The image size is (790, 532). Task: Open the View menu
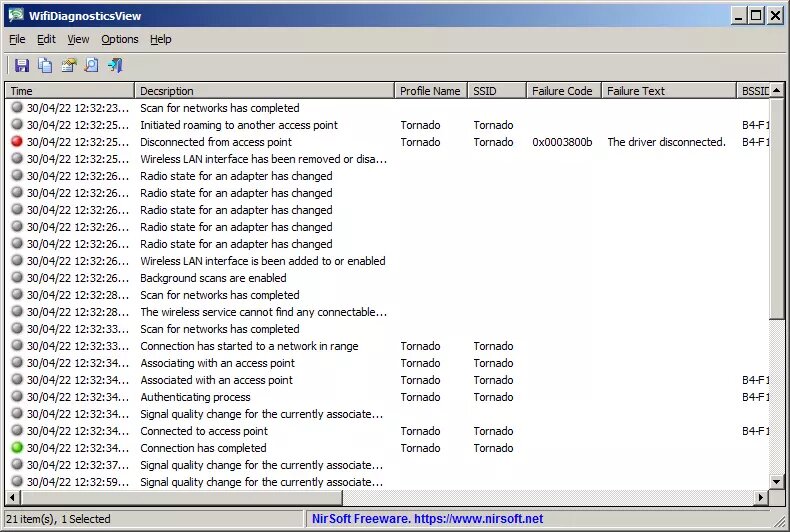(78, 39)
